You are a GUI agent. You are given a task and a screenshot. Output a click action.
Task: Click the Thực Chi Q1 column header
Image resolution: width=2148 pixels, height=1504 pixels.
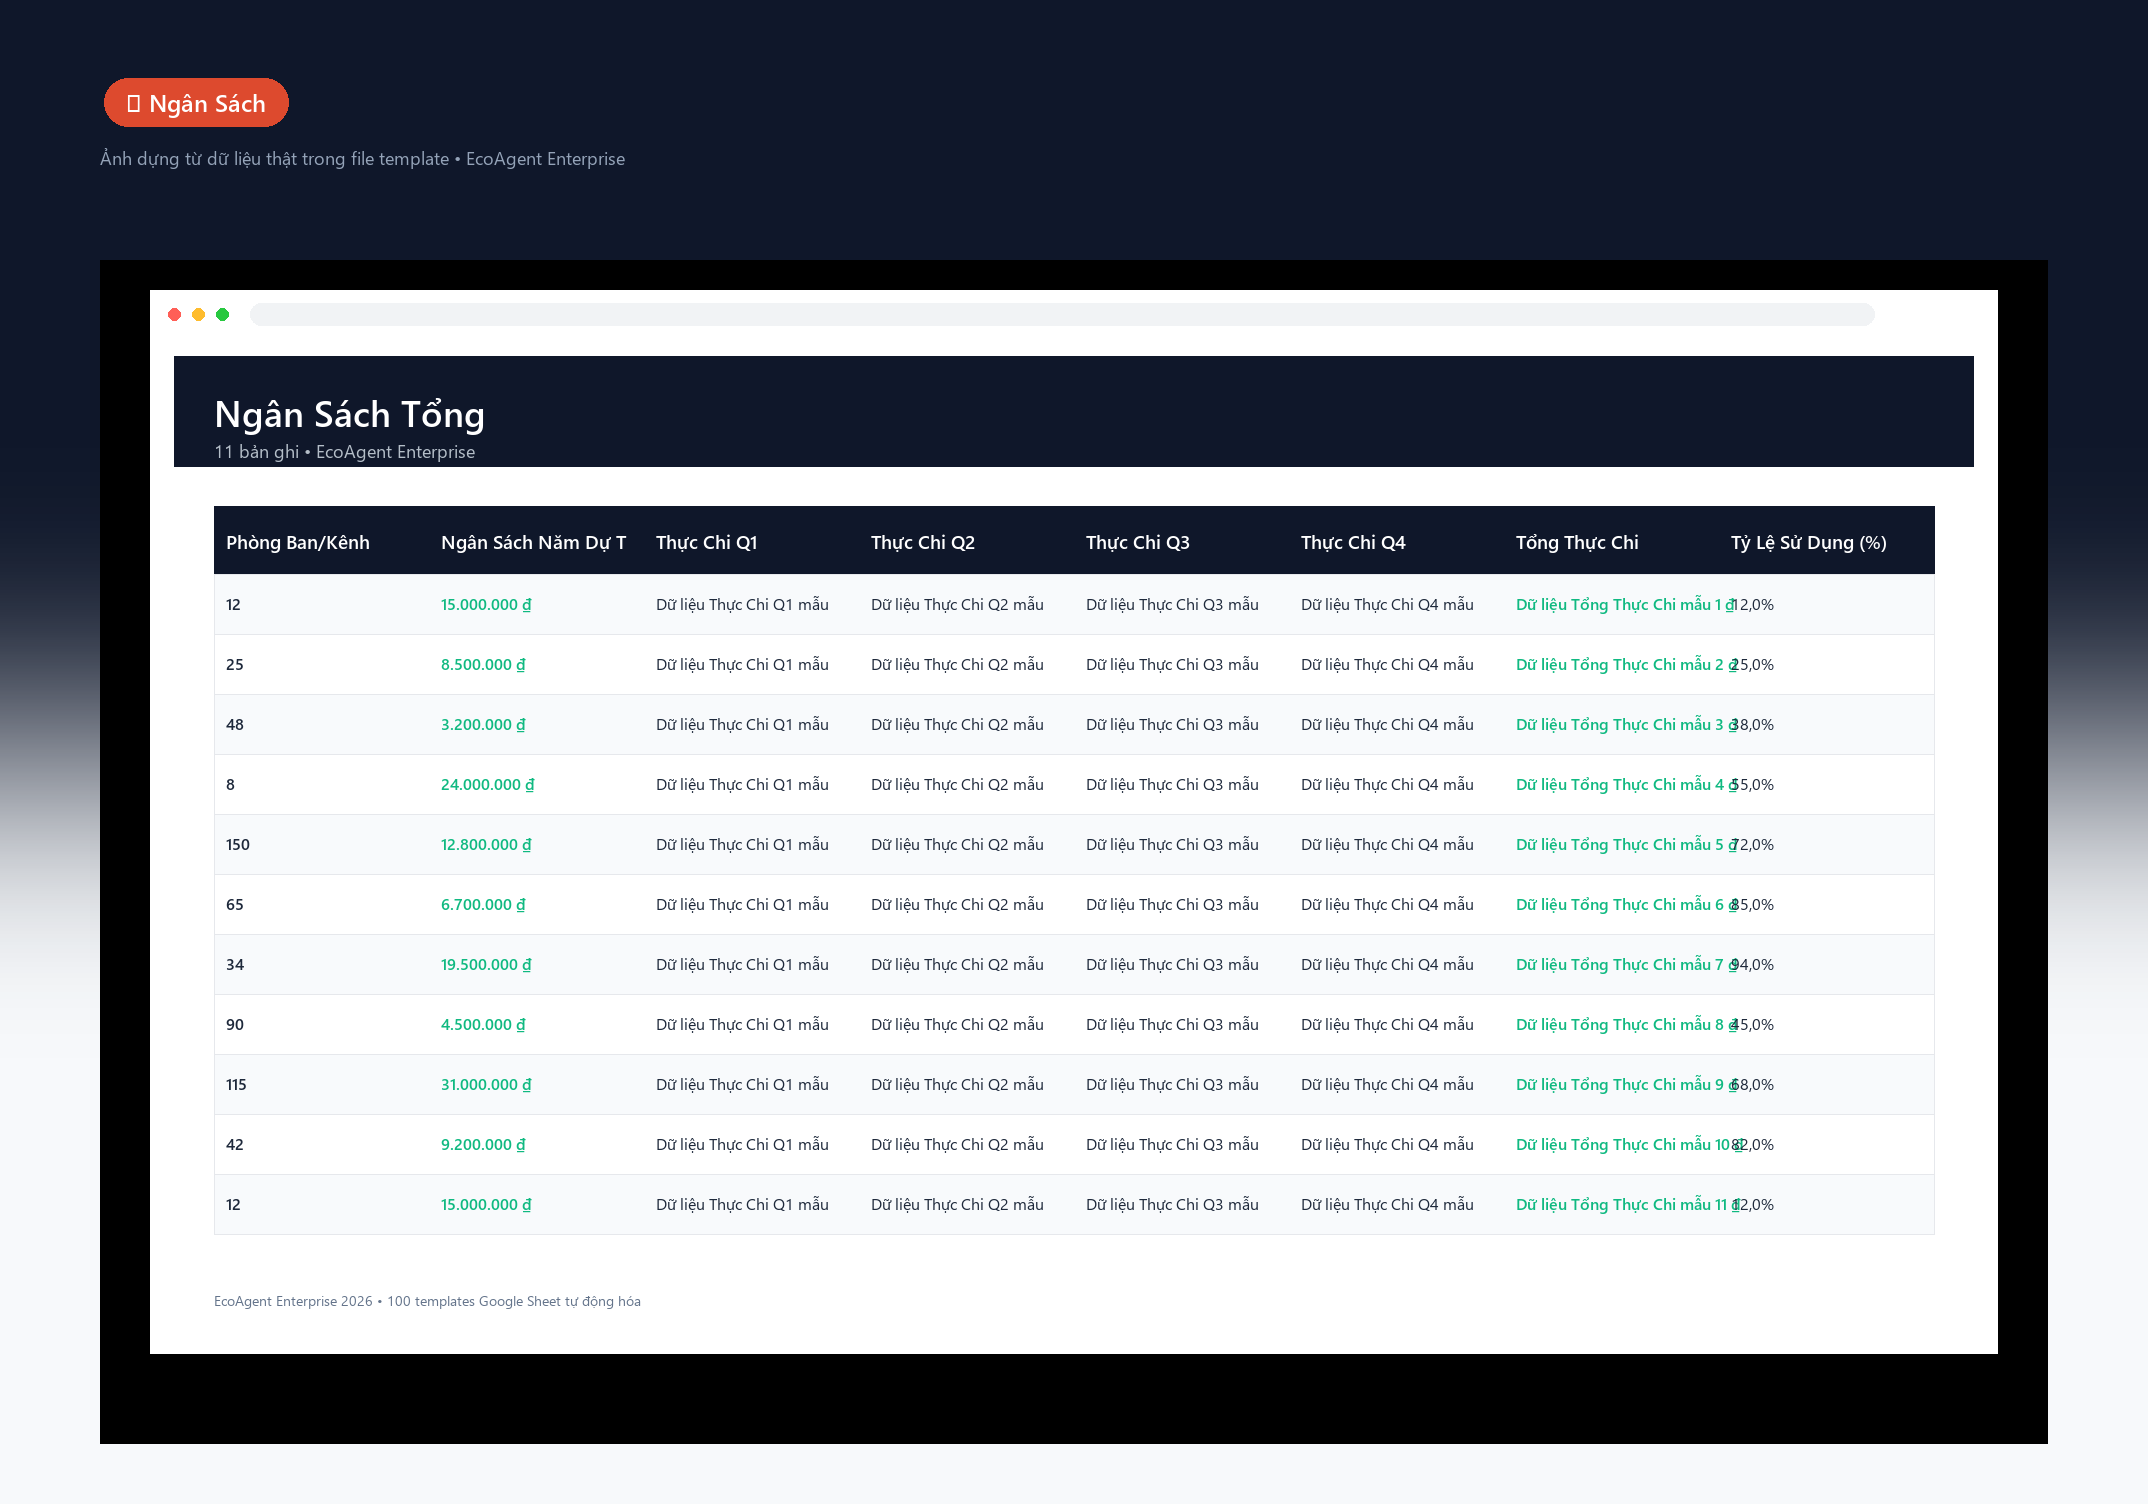click(707, 543)
